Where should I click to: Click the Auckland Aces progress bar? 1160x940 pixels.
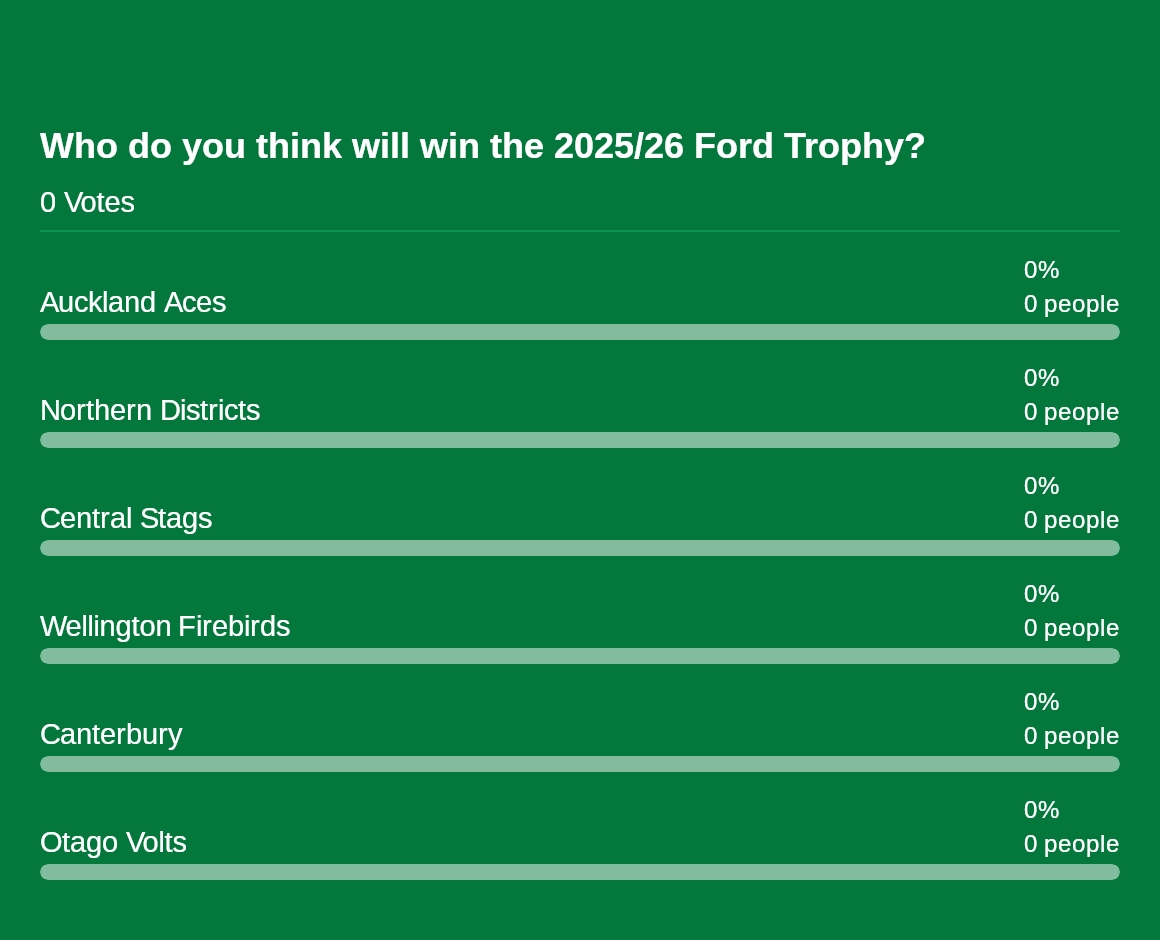(580, 332)
